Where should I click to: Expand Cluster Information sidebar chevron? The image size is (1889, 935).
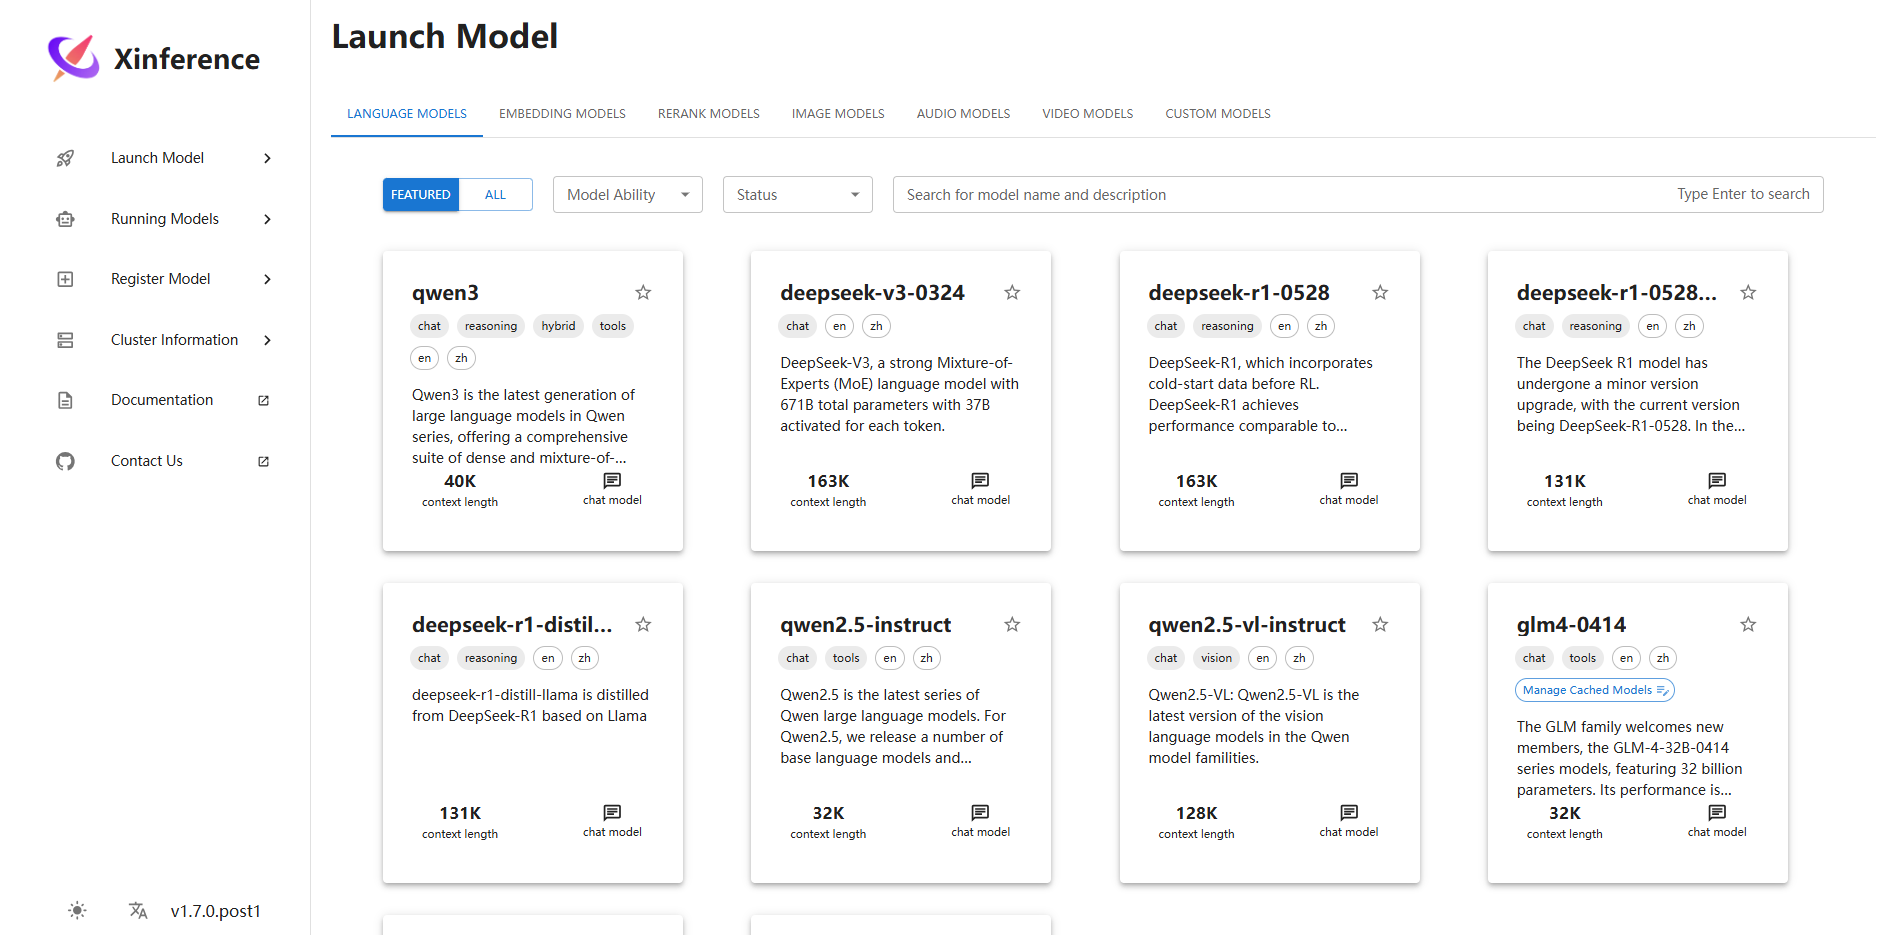pyautogui.click(x=267, y=340)
